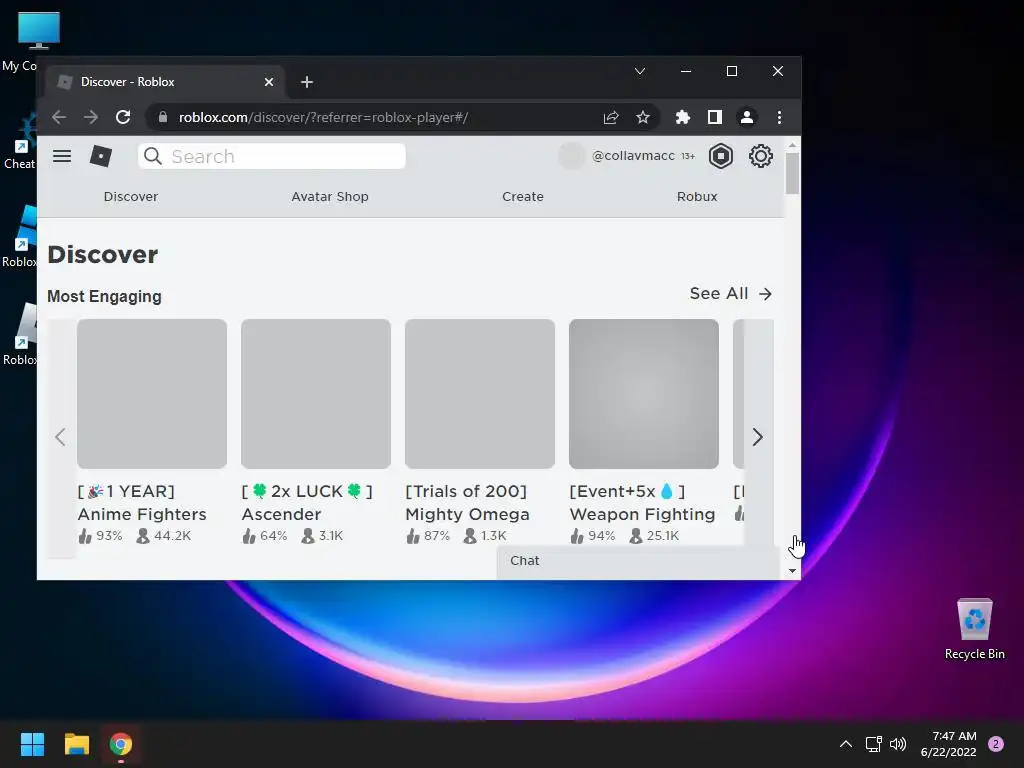
Task: Open a new Chrome tab
Action: [307, 82]
